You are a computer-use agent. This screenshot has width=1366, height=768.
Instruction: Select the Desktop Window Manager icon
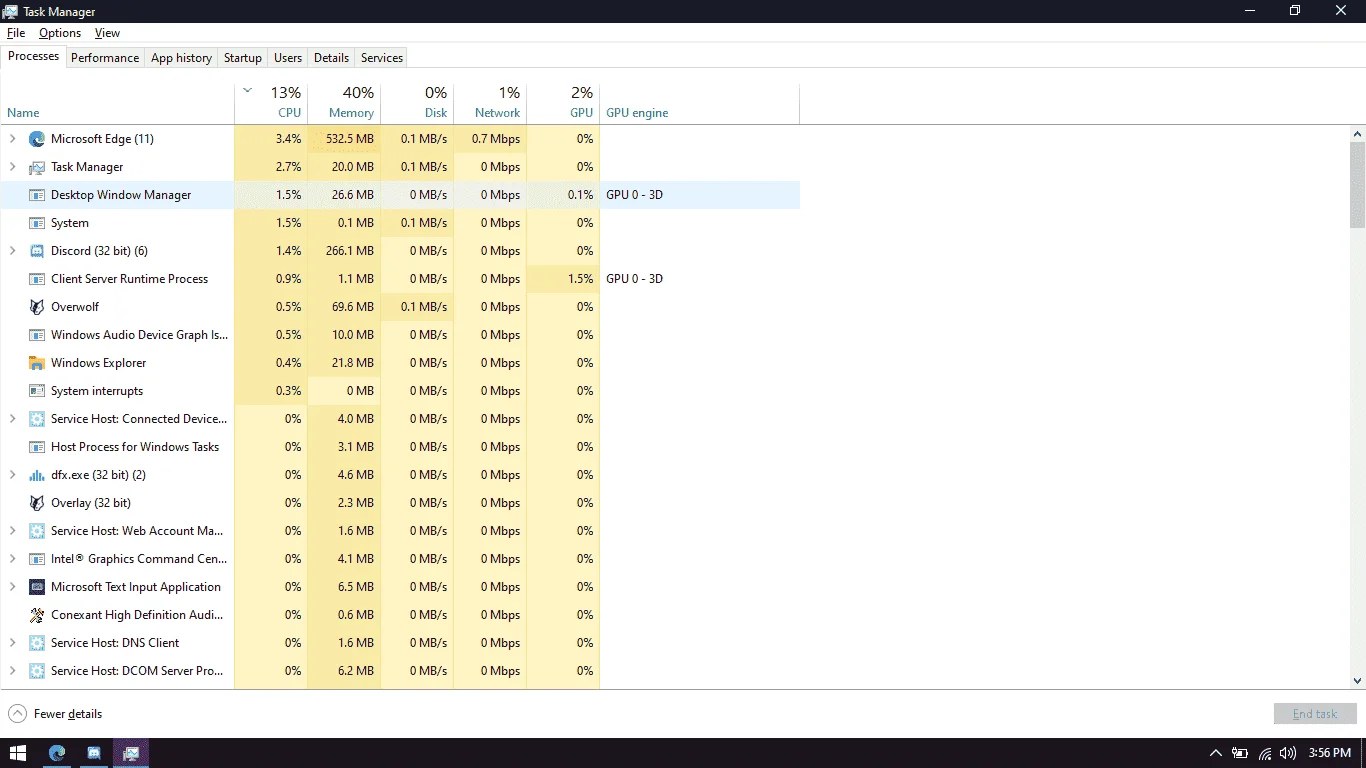coord(37,195)
